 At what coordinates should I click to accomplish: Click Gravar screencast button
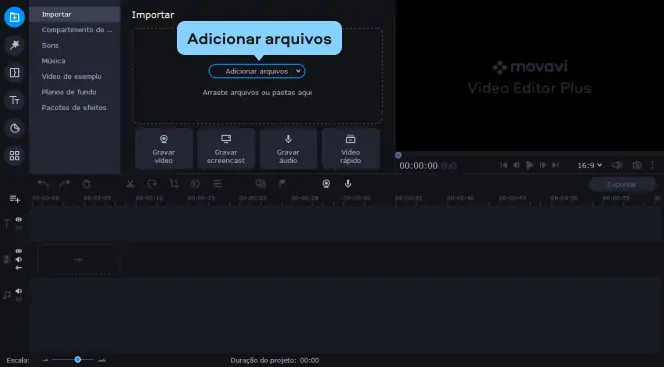click(x=226, y=149)
